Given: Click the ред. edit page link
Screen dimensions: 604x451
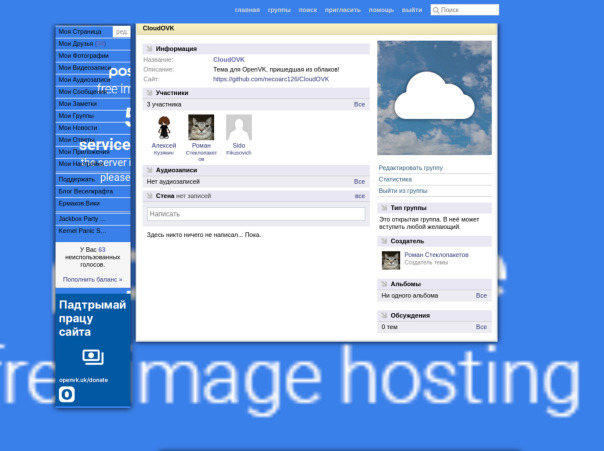Looking at the screenshot, I should [x=121, y=32].
